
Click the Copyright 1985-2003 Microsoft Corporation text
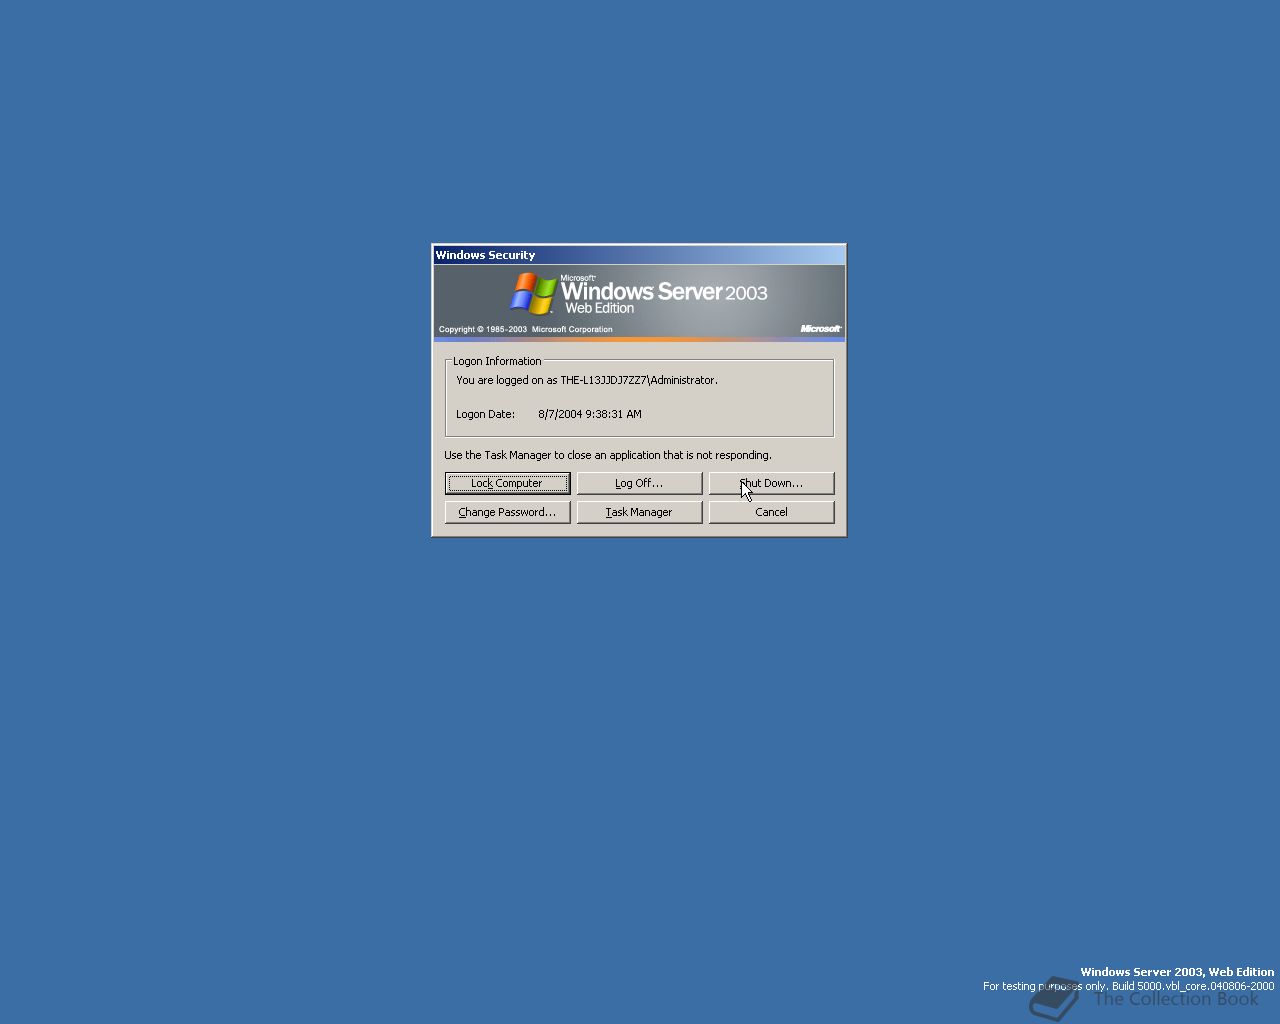click(x=526, y=329)
